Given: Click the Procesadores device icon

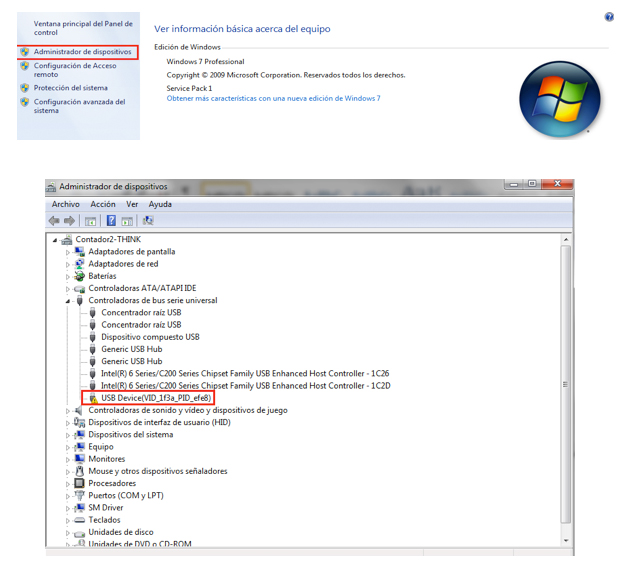Looking at the screenshot, I should 79,483.
